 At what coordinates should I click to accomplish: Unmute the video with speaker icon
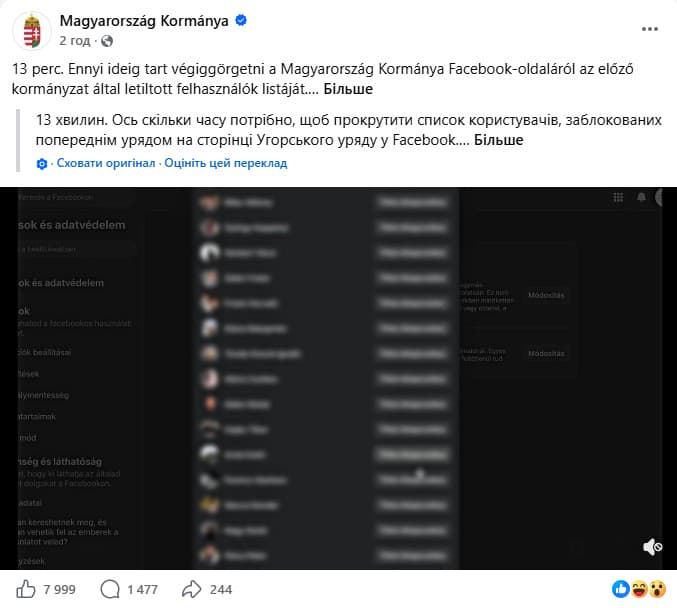pos(652,547)
